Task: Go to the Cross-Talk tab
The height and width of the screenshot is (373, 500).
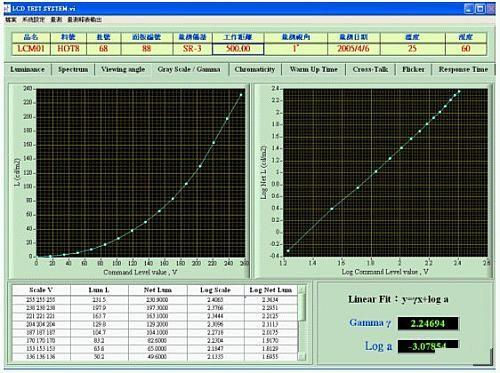Action: coord(370,69)
